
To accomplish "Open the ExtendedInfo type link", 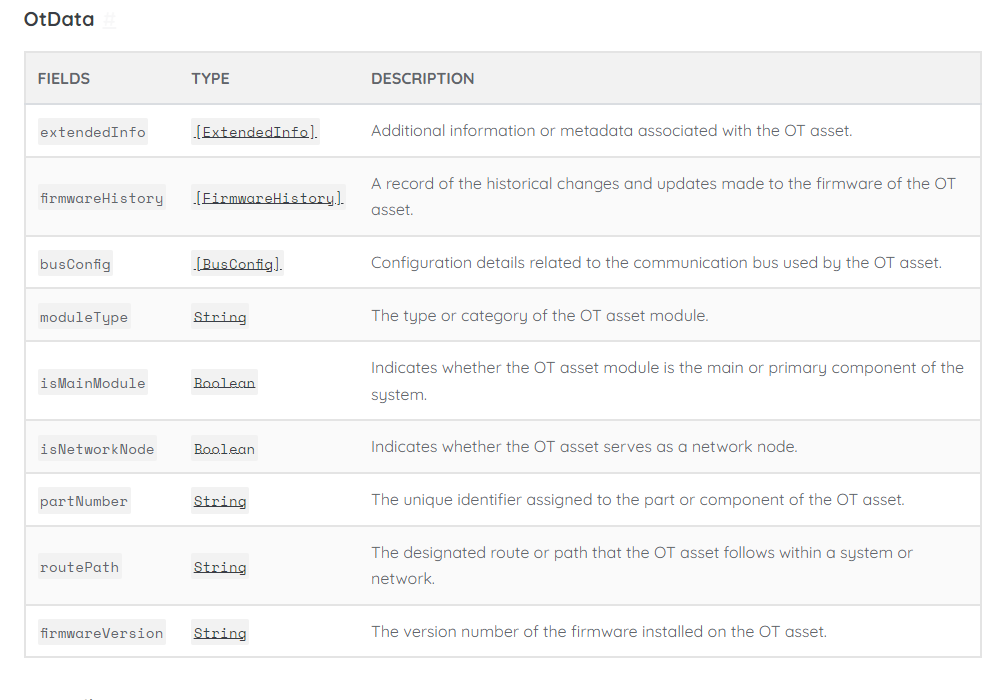I will click(255, 132).
